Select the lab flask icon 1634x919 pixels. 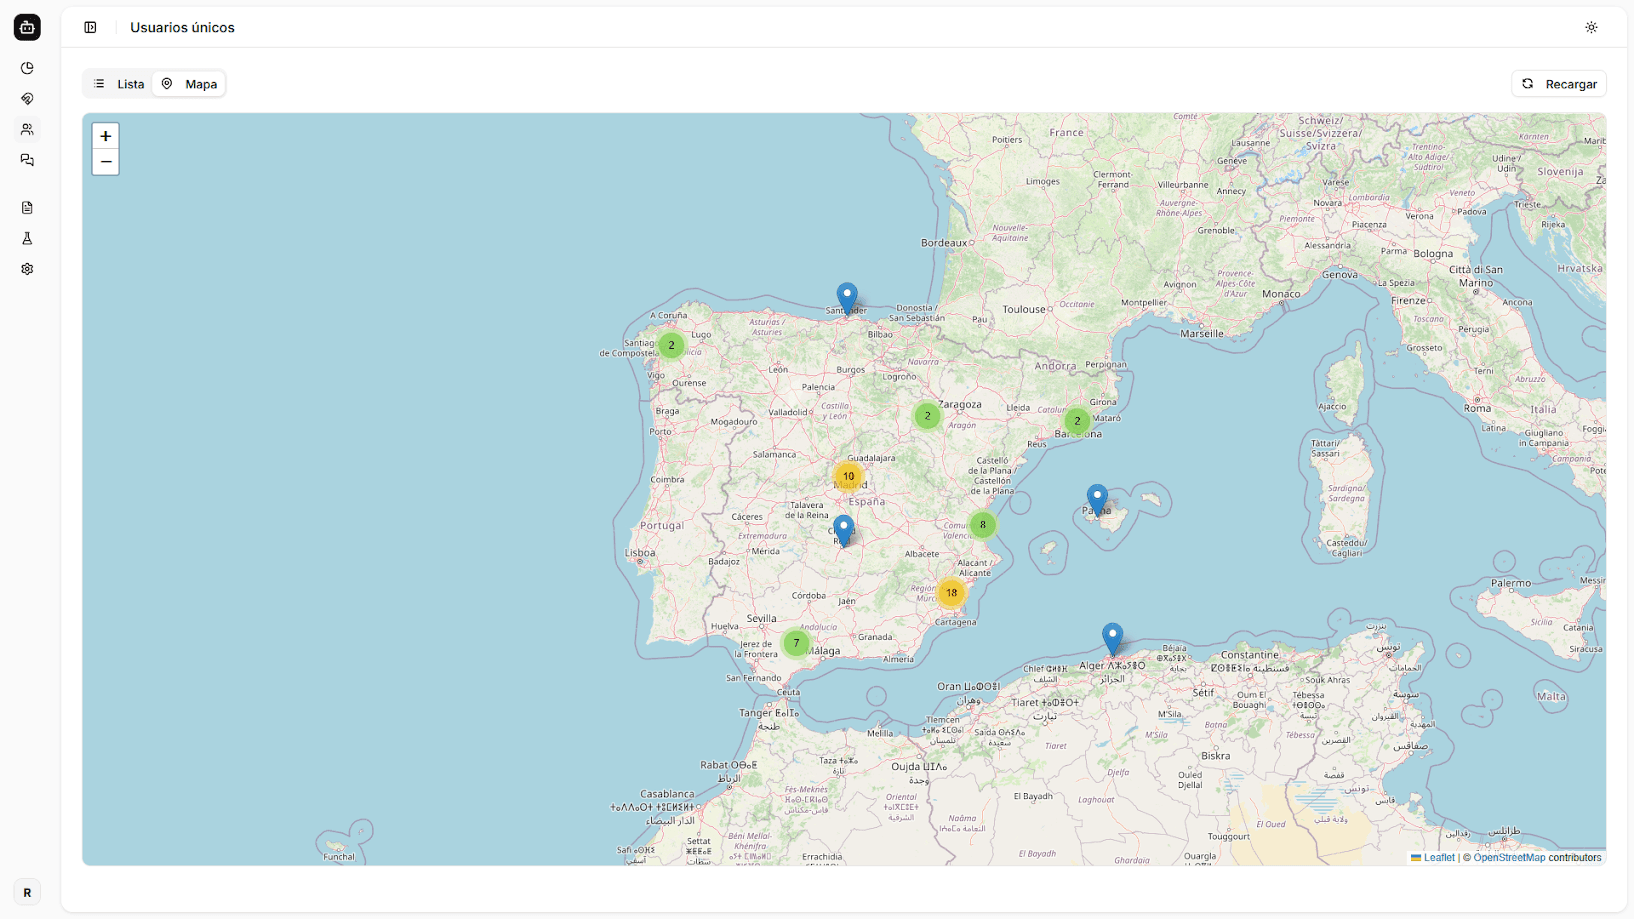27,238
